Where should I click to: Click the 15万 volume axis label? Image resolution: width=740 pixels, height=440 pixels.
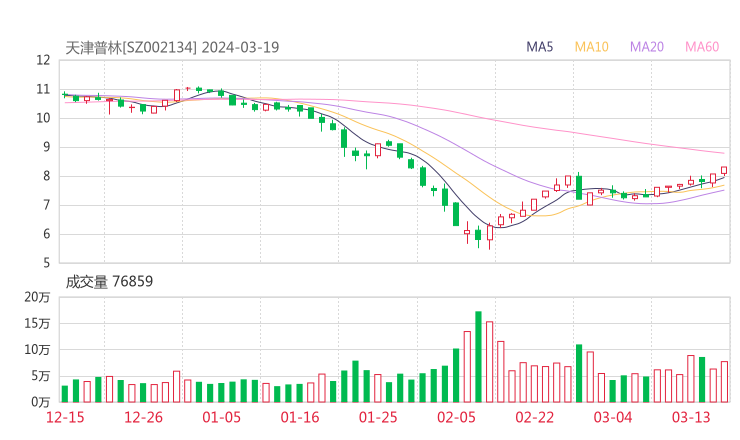[x=37, y=323]
